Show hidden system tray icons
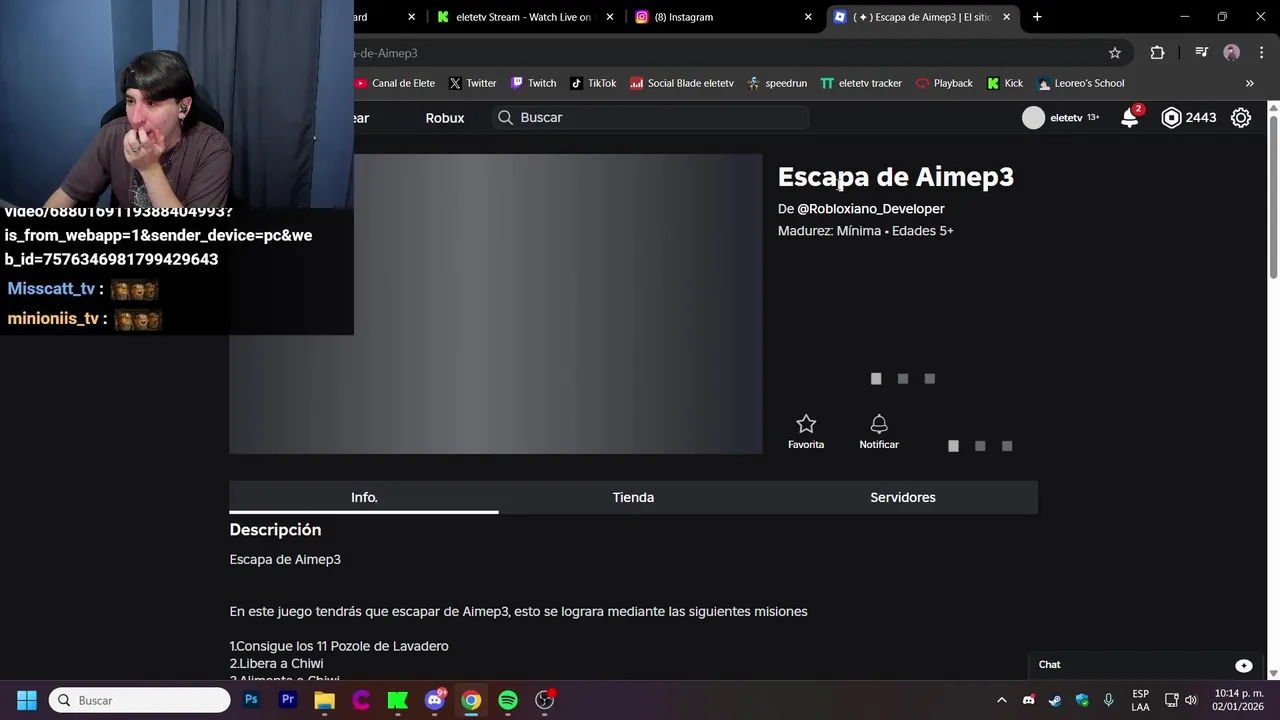This screenshot has height=720, width=1280. coord(1001,700)
